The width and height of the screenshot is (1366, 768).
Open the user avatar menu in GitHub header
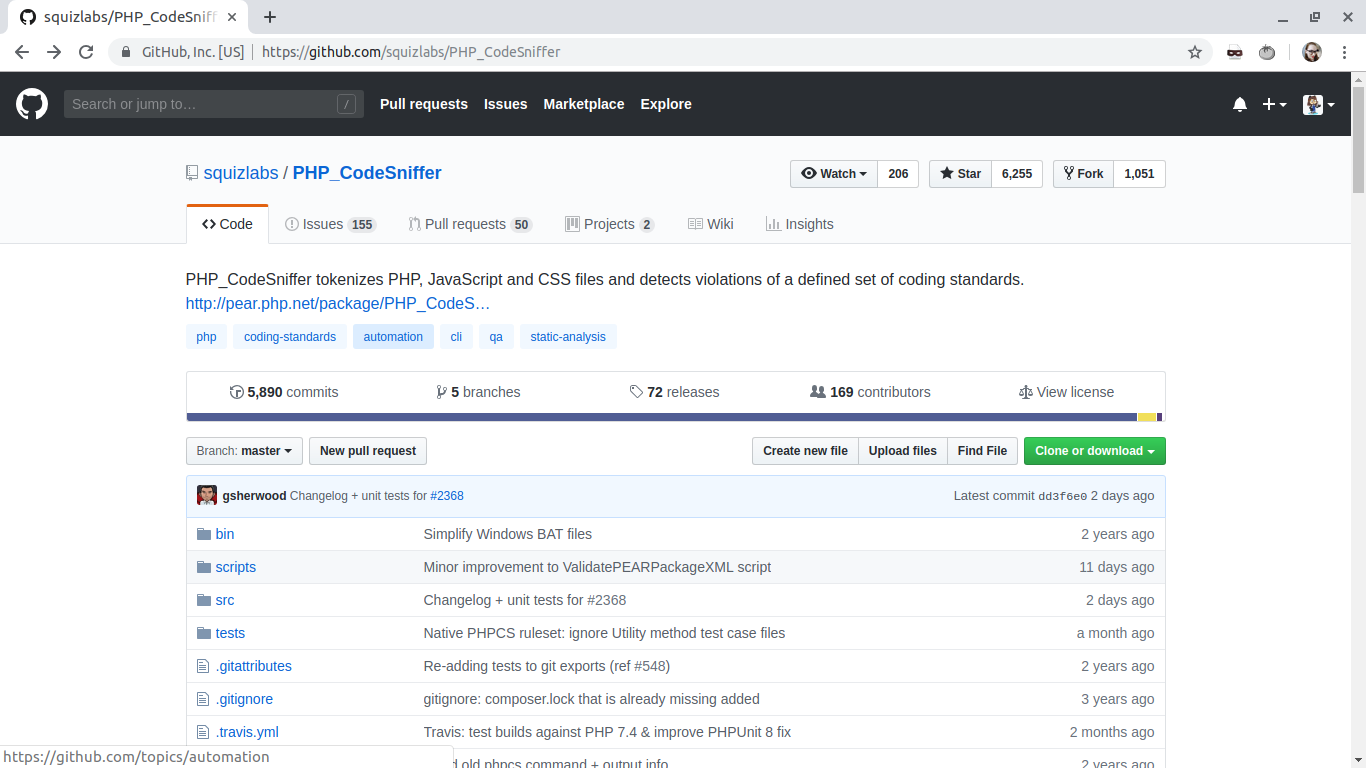pos(1319,104)
